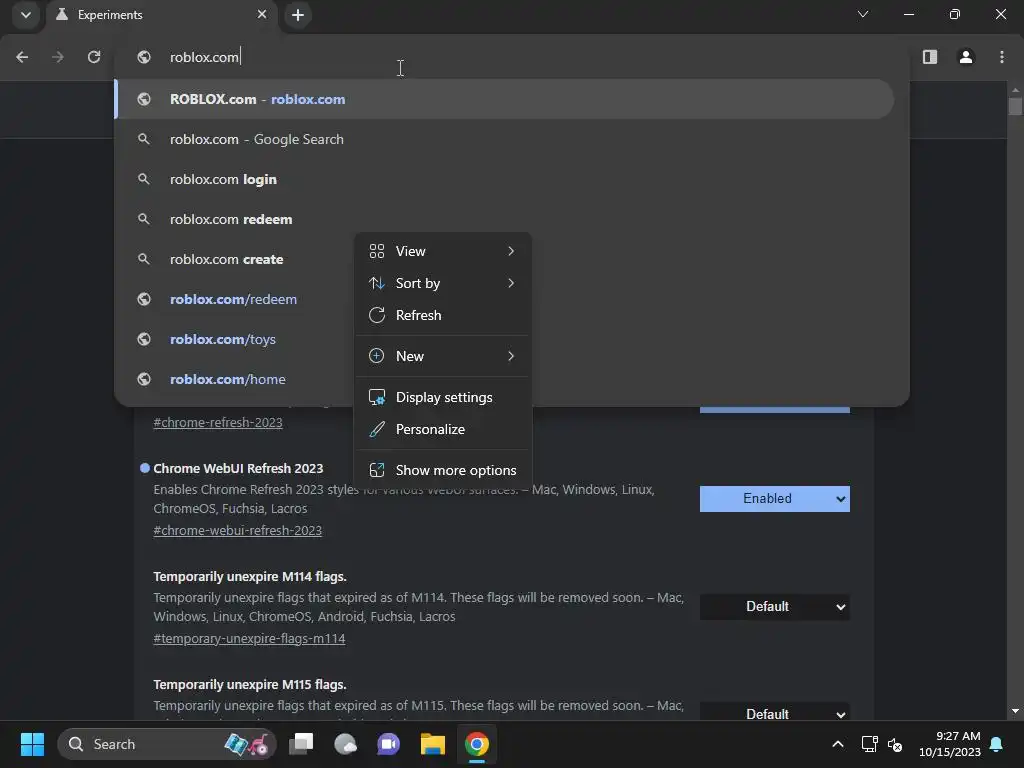Click the globe icon beside ROBLOX.com suggestion
Viewport: 1024px width, 768px height.
pyautogui.click(x=144, y=99)
